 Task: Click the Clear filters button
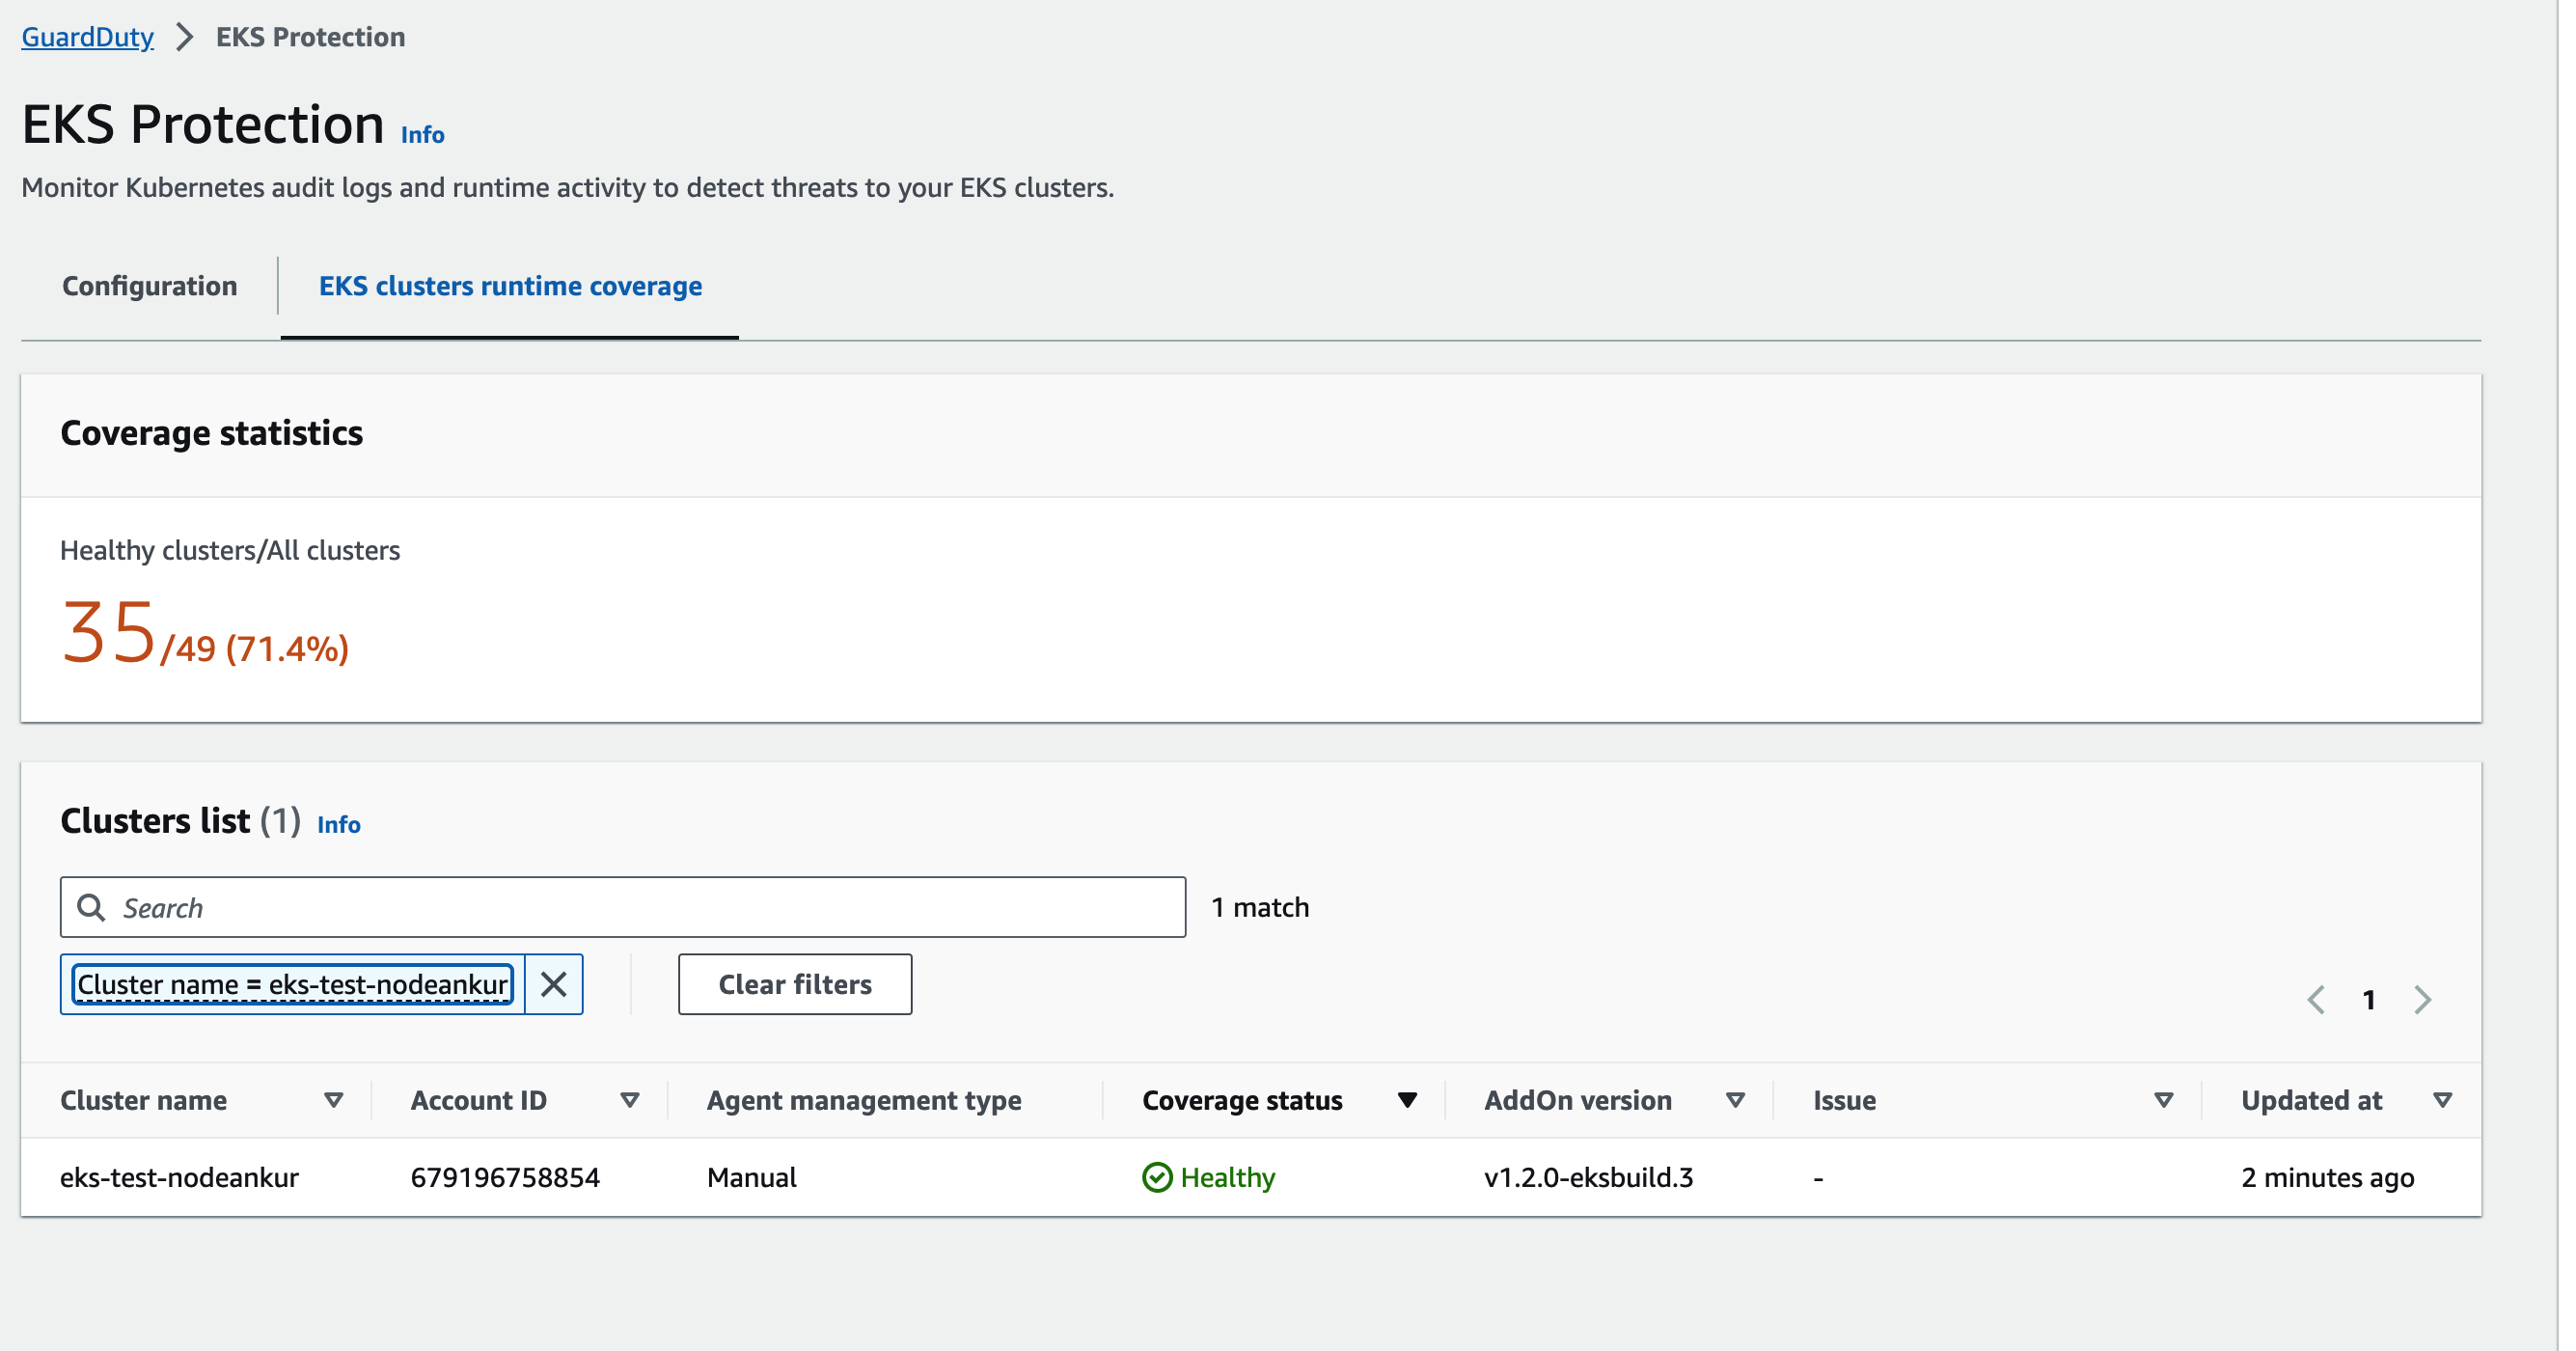tap(794, 983)
